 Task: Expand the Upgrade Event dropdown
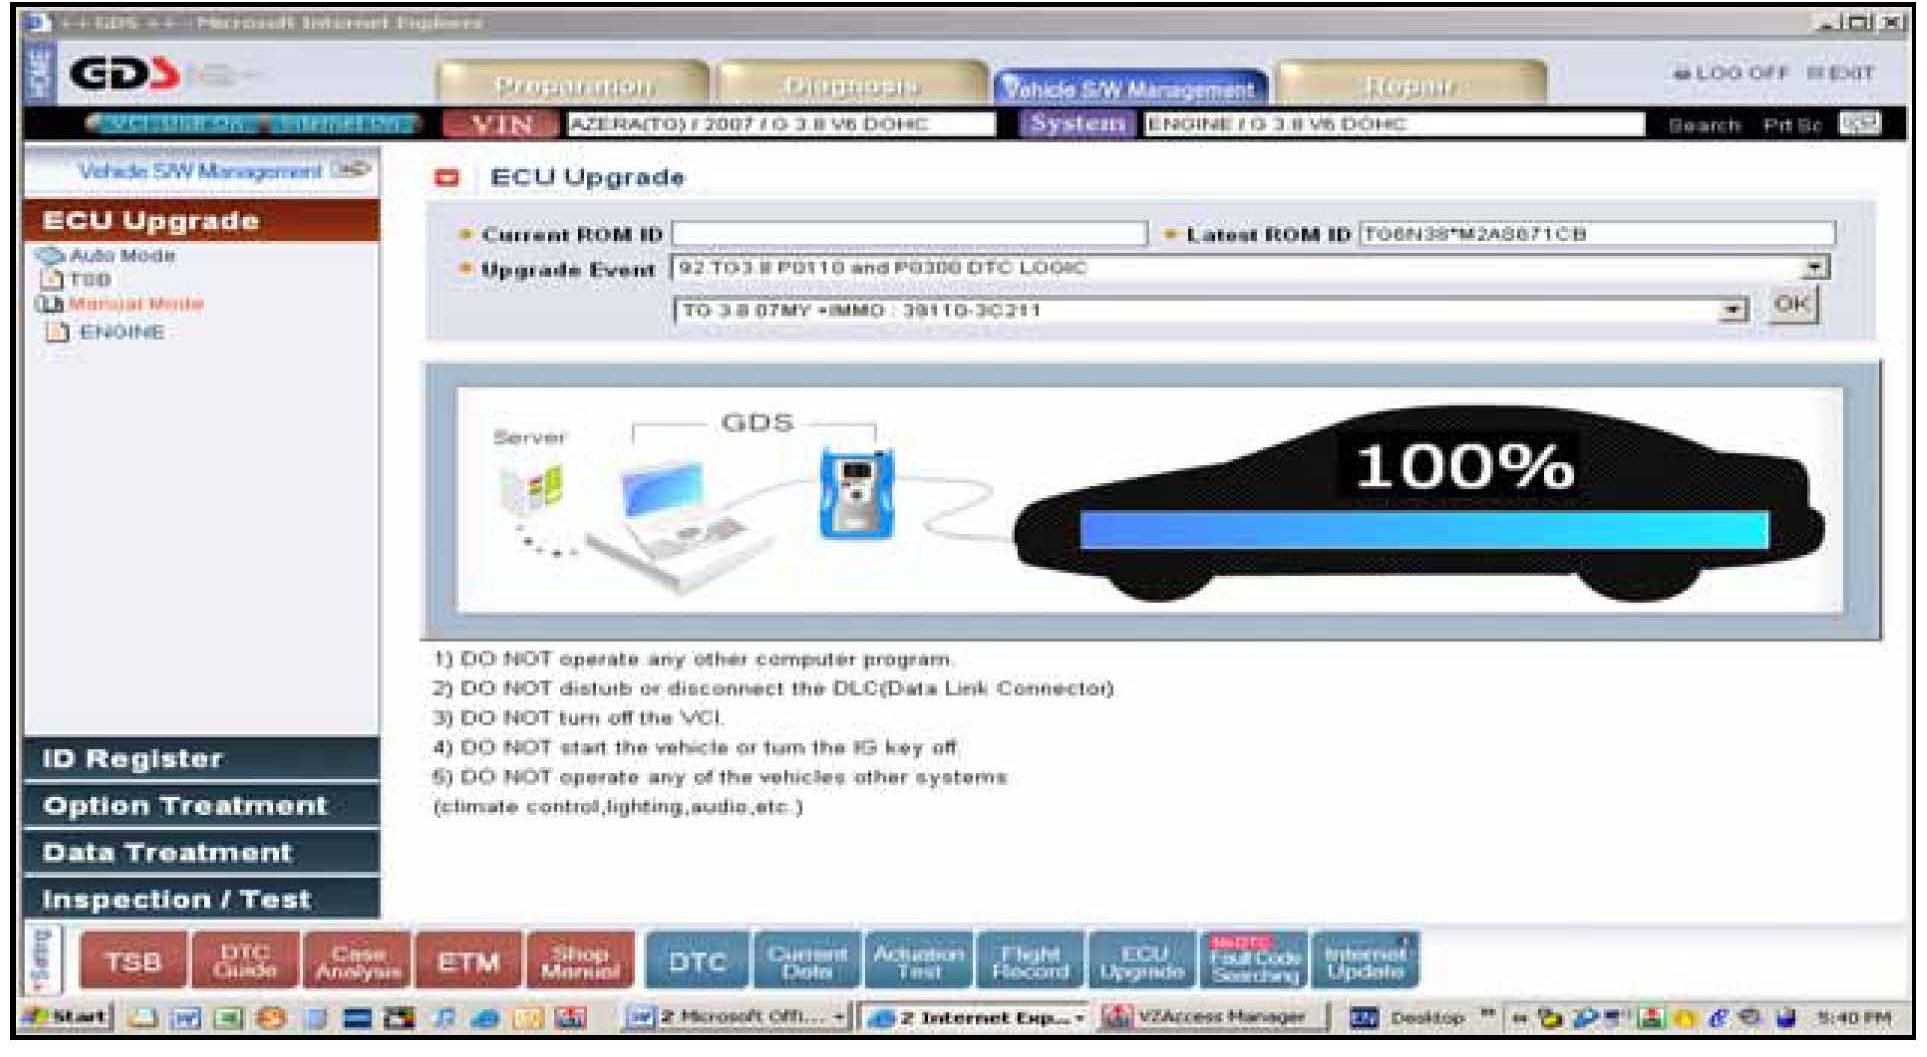pos(1814,268)
